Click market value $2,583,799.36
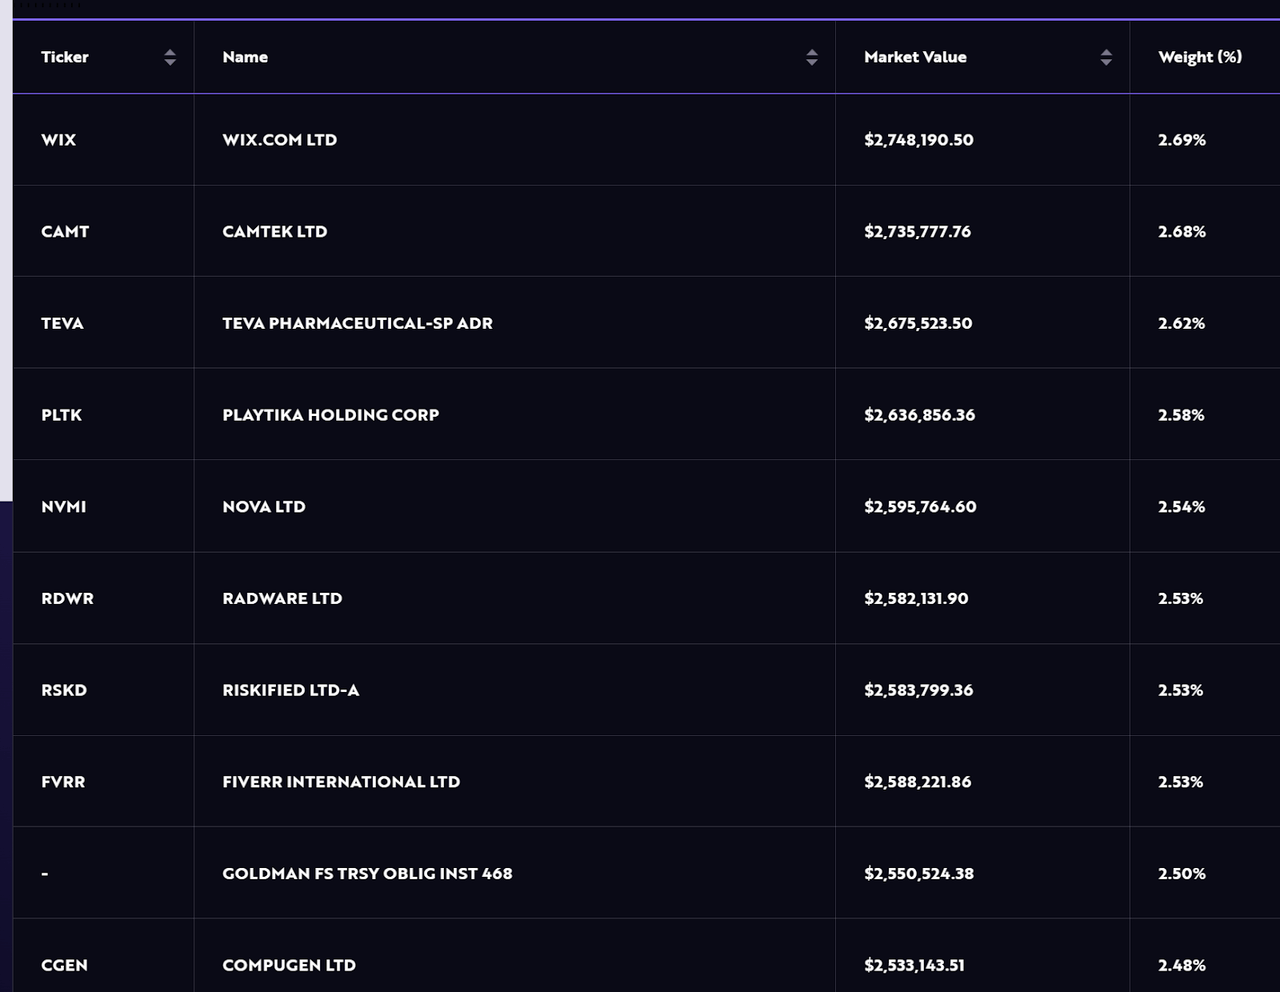The image size is (1280, 992). [918, 690]
